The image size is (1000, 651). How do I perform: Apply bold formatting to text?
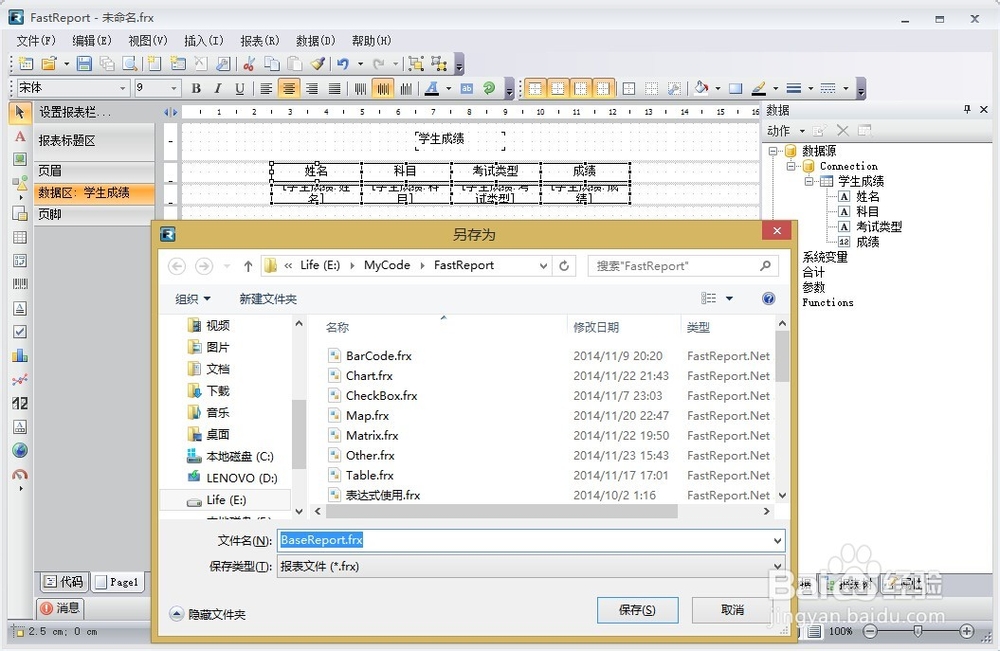click(x=196, y=88)
